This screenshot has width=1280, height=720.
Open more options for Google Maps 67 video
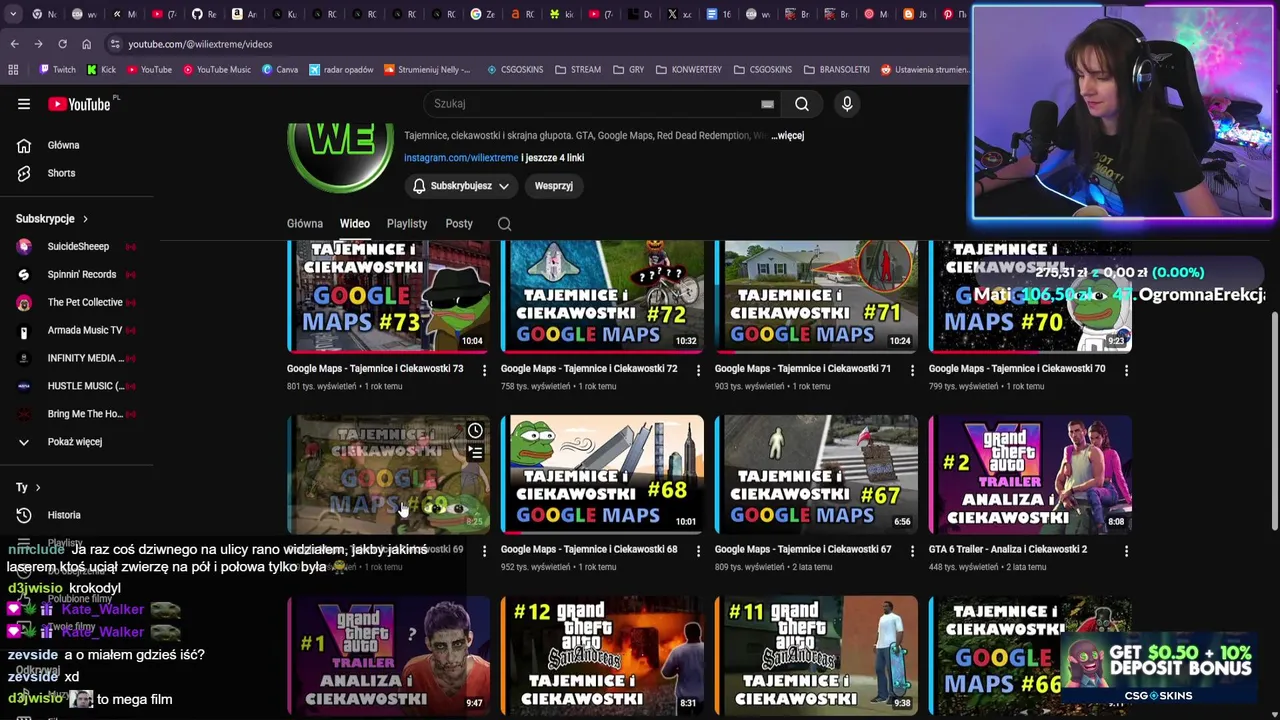(912, 551)
